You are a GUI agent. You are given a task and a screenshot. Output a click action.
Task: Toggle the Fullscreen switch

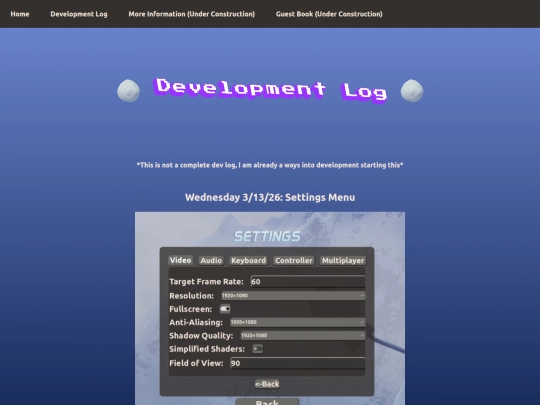point(225,309)
